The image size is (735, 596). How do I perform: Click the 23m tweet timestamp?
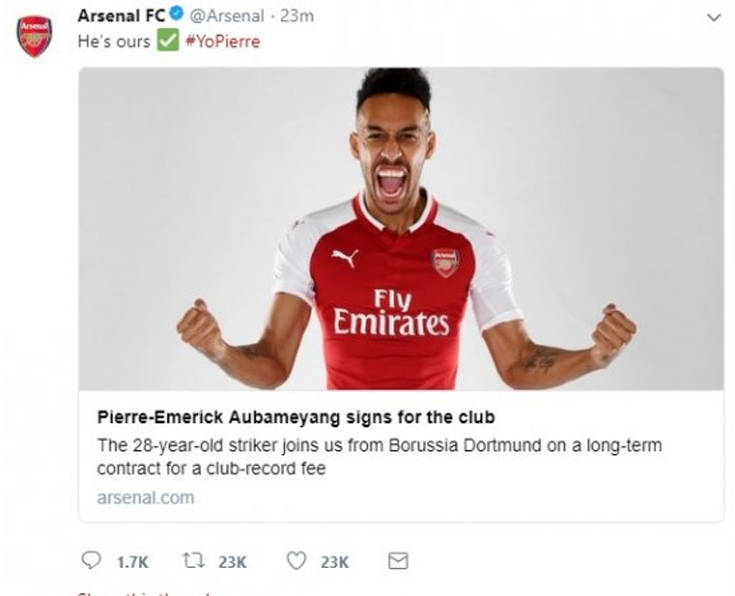click(x=296, y=16)
